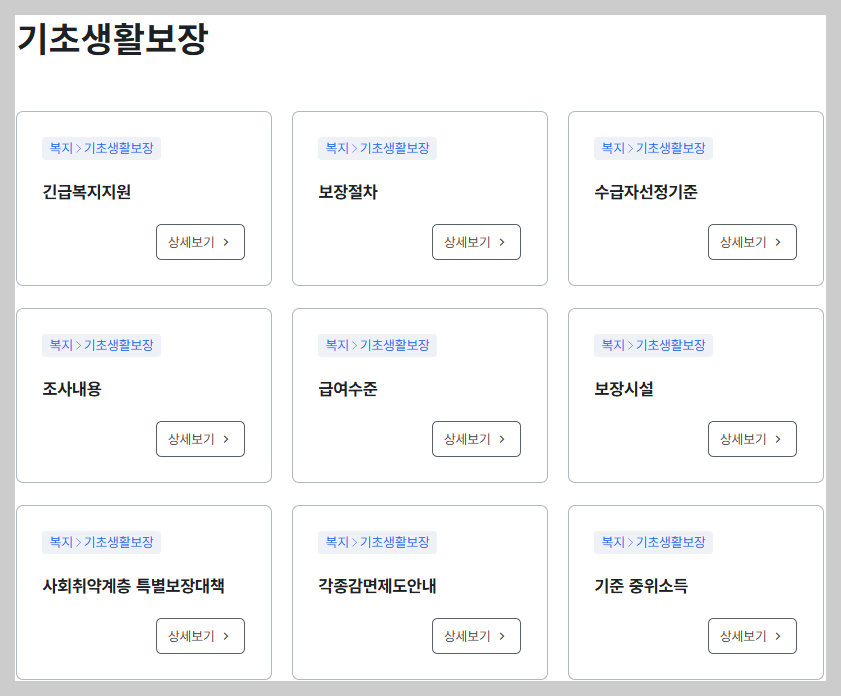Click the chevron icon on 긴급복지지원 상세보기

click(x=228, y=242)
